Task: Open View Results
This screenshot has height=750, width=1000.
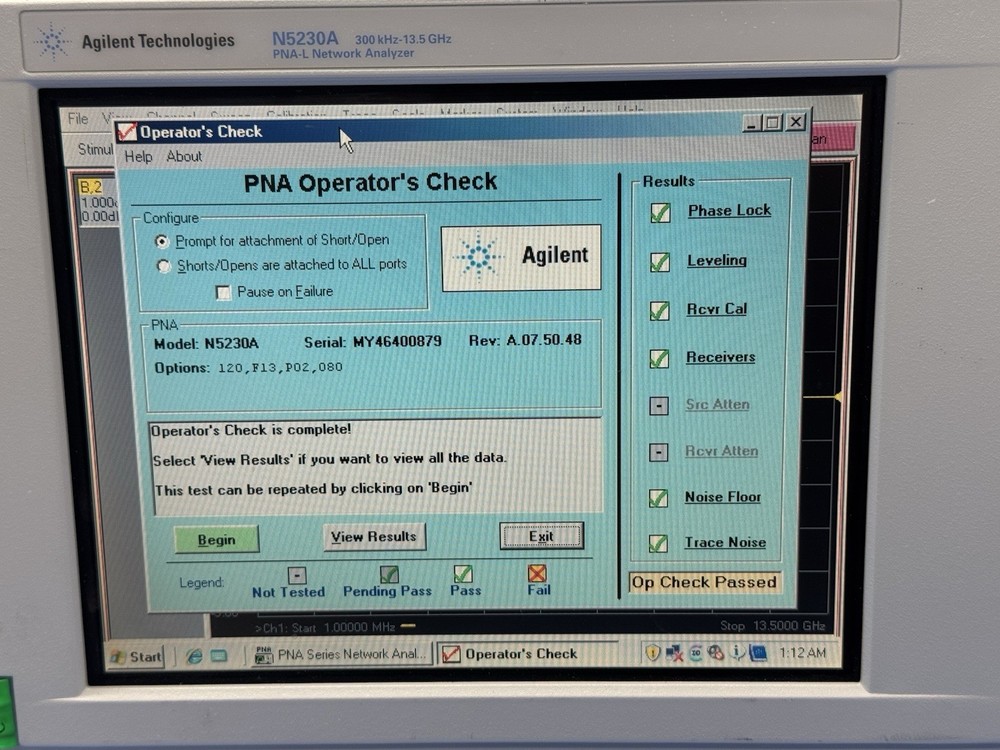Action: pyautogui.click(x=374, y=537)
